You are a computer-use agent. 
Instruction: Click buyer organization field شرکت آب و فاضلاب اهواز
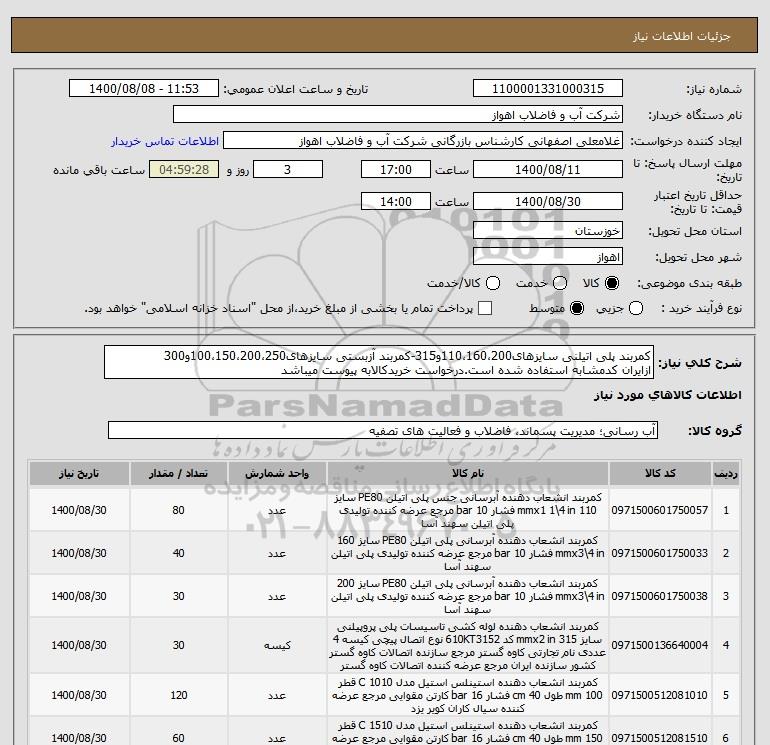pyautogui.click(x=398, y=115)
